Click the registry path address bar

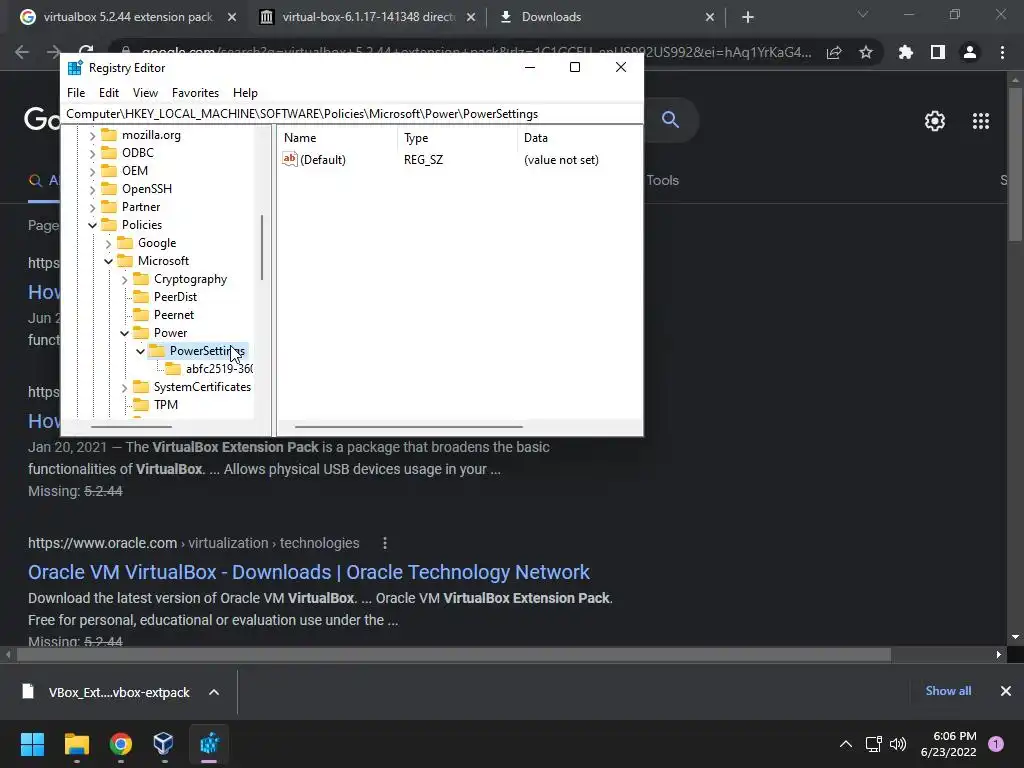tap(353, 114)
